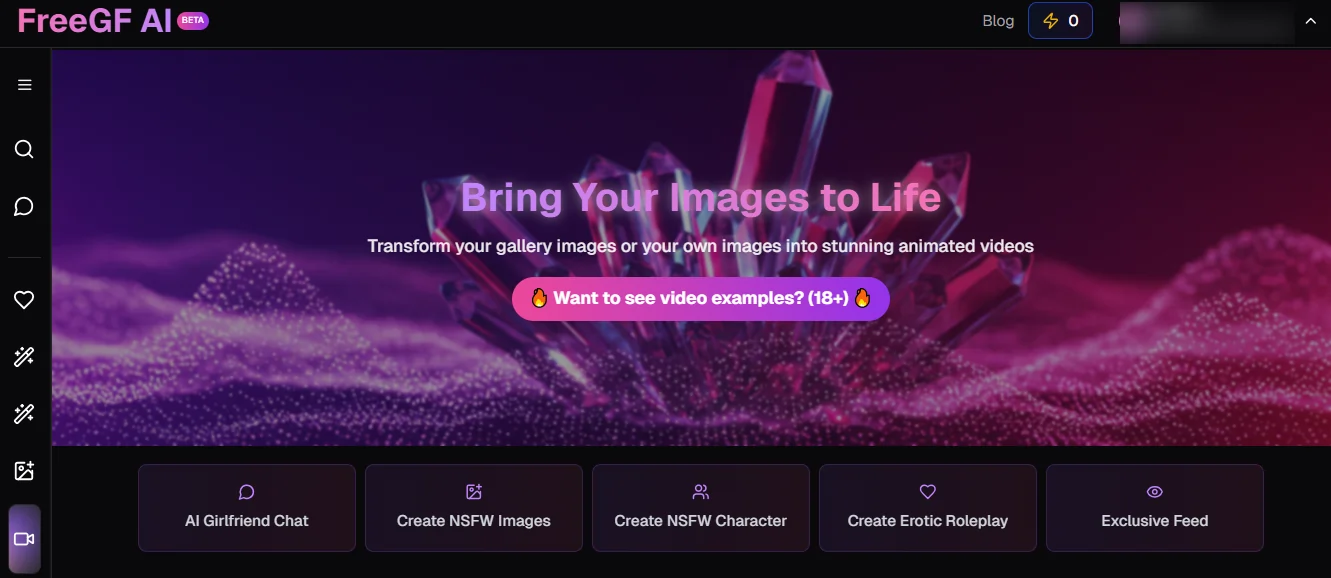Click the lower magic wand sidebar icon
The width and height of the screenshot is (1331, 578).
[25, 414]
